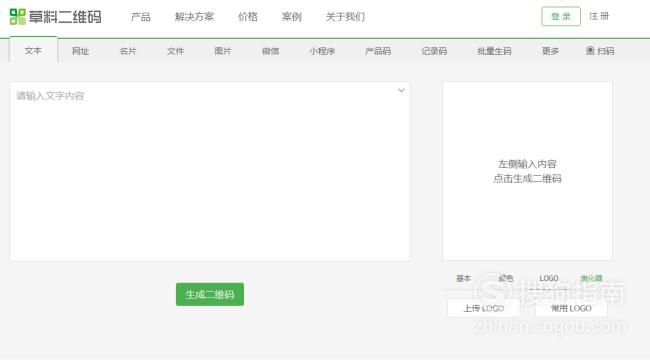Click the 注册 link
Screen dimensions: 650x360
599,16
